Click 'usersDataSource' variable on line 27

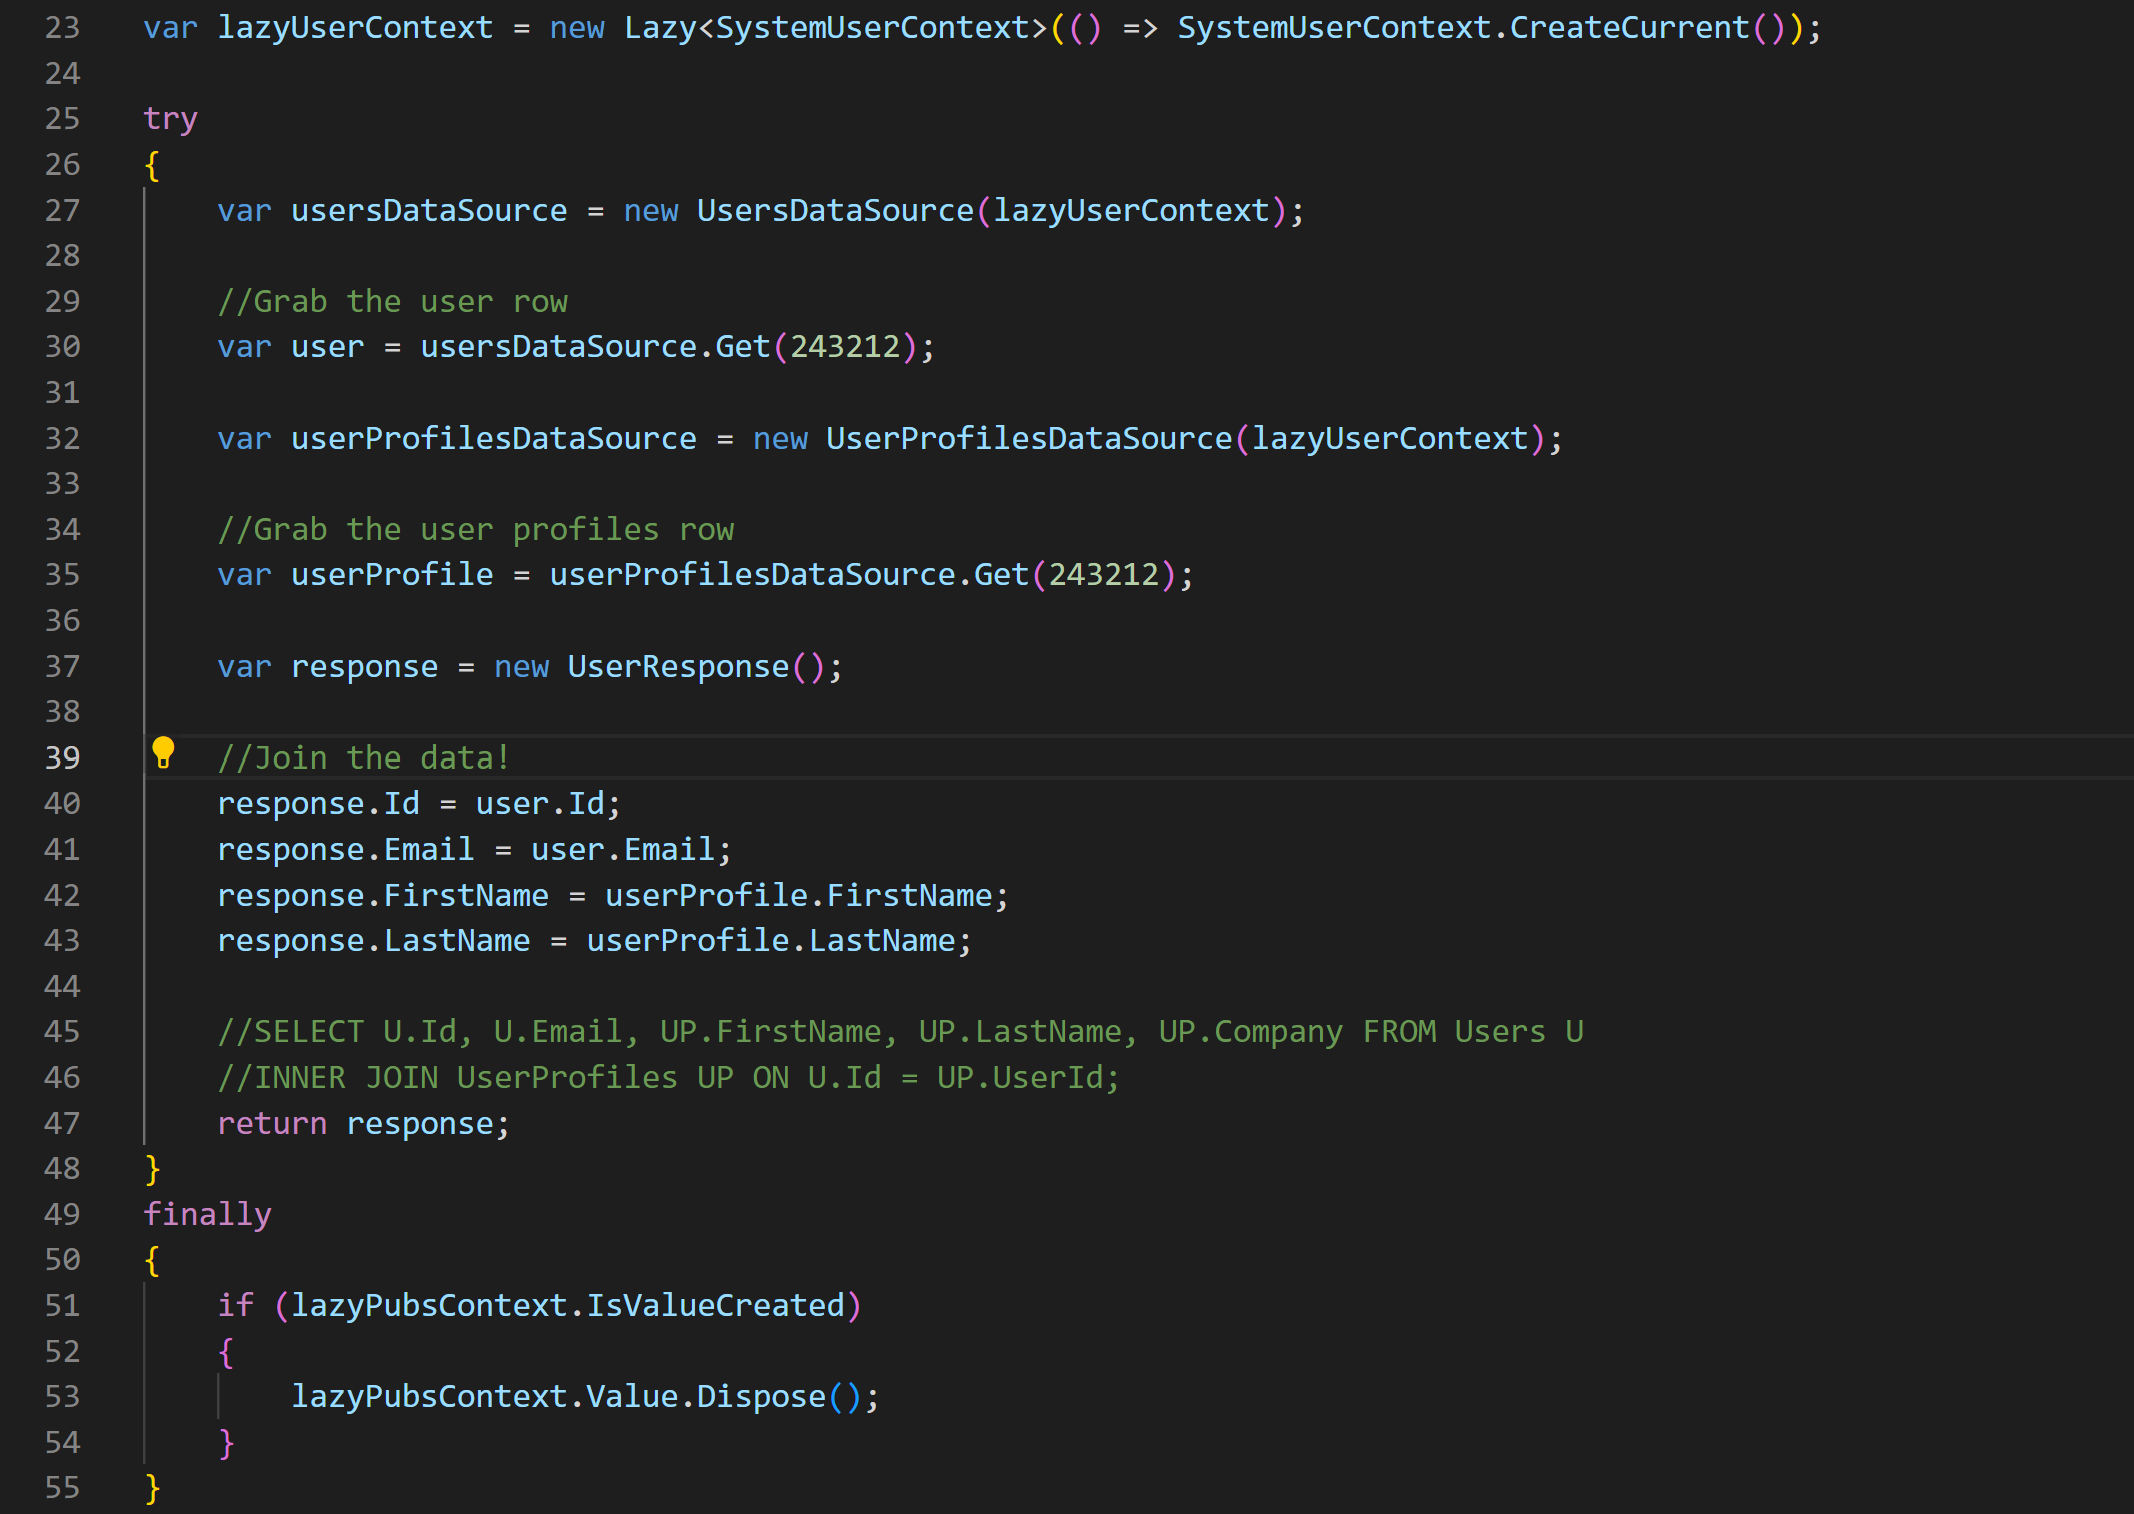click(x=429, y=211)
